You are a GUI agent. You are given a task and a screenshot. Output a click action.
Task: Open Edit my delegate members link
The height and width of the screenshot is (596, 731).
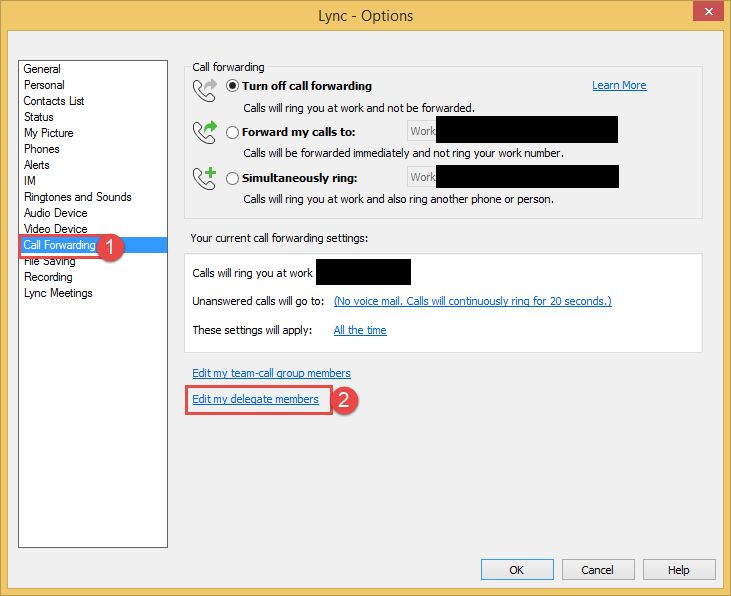tap(255, 399)
